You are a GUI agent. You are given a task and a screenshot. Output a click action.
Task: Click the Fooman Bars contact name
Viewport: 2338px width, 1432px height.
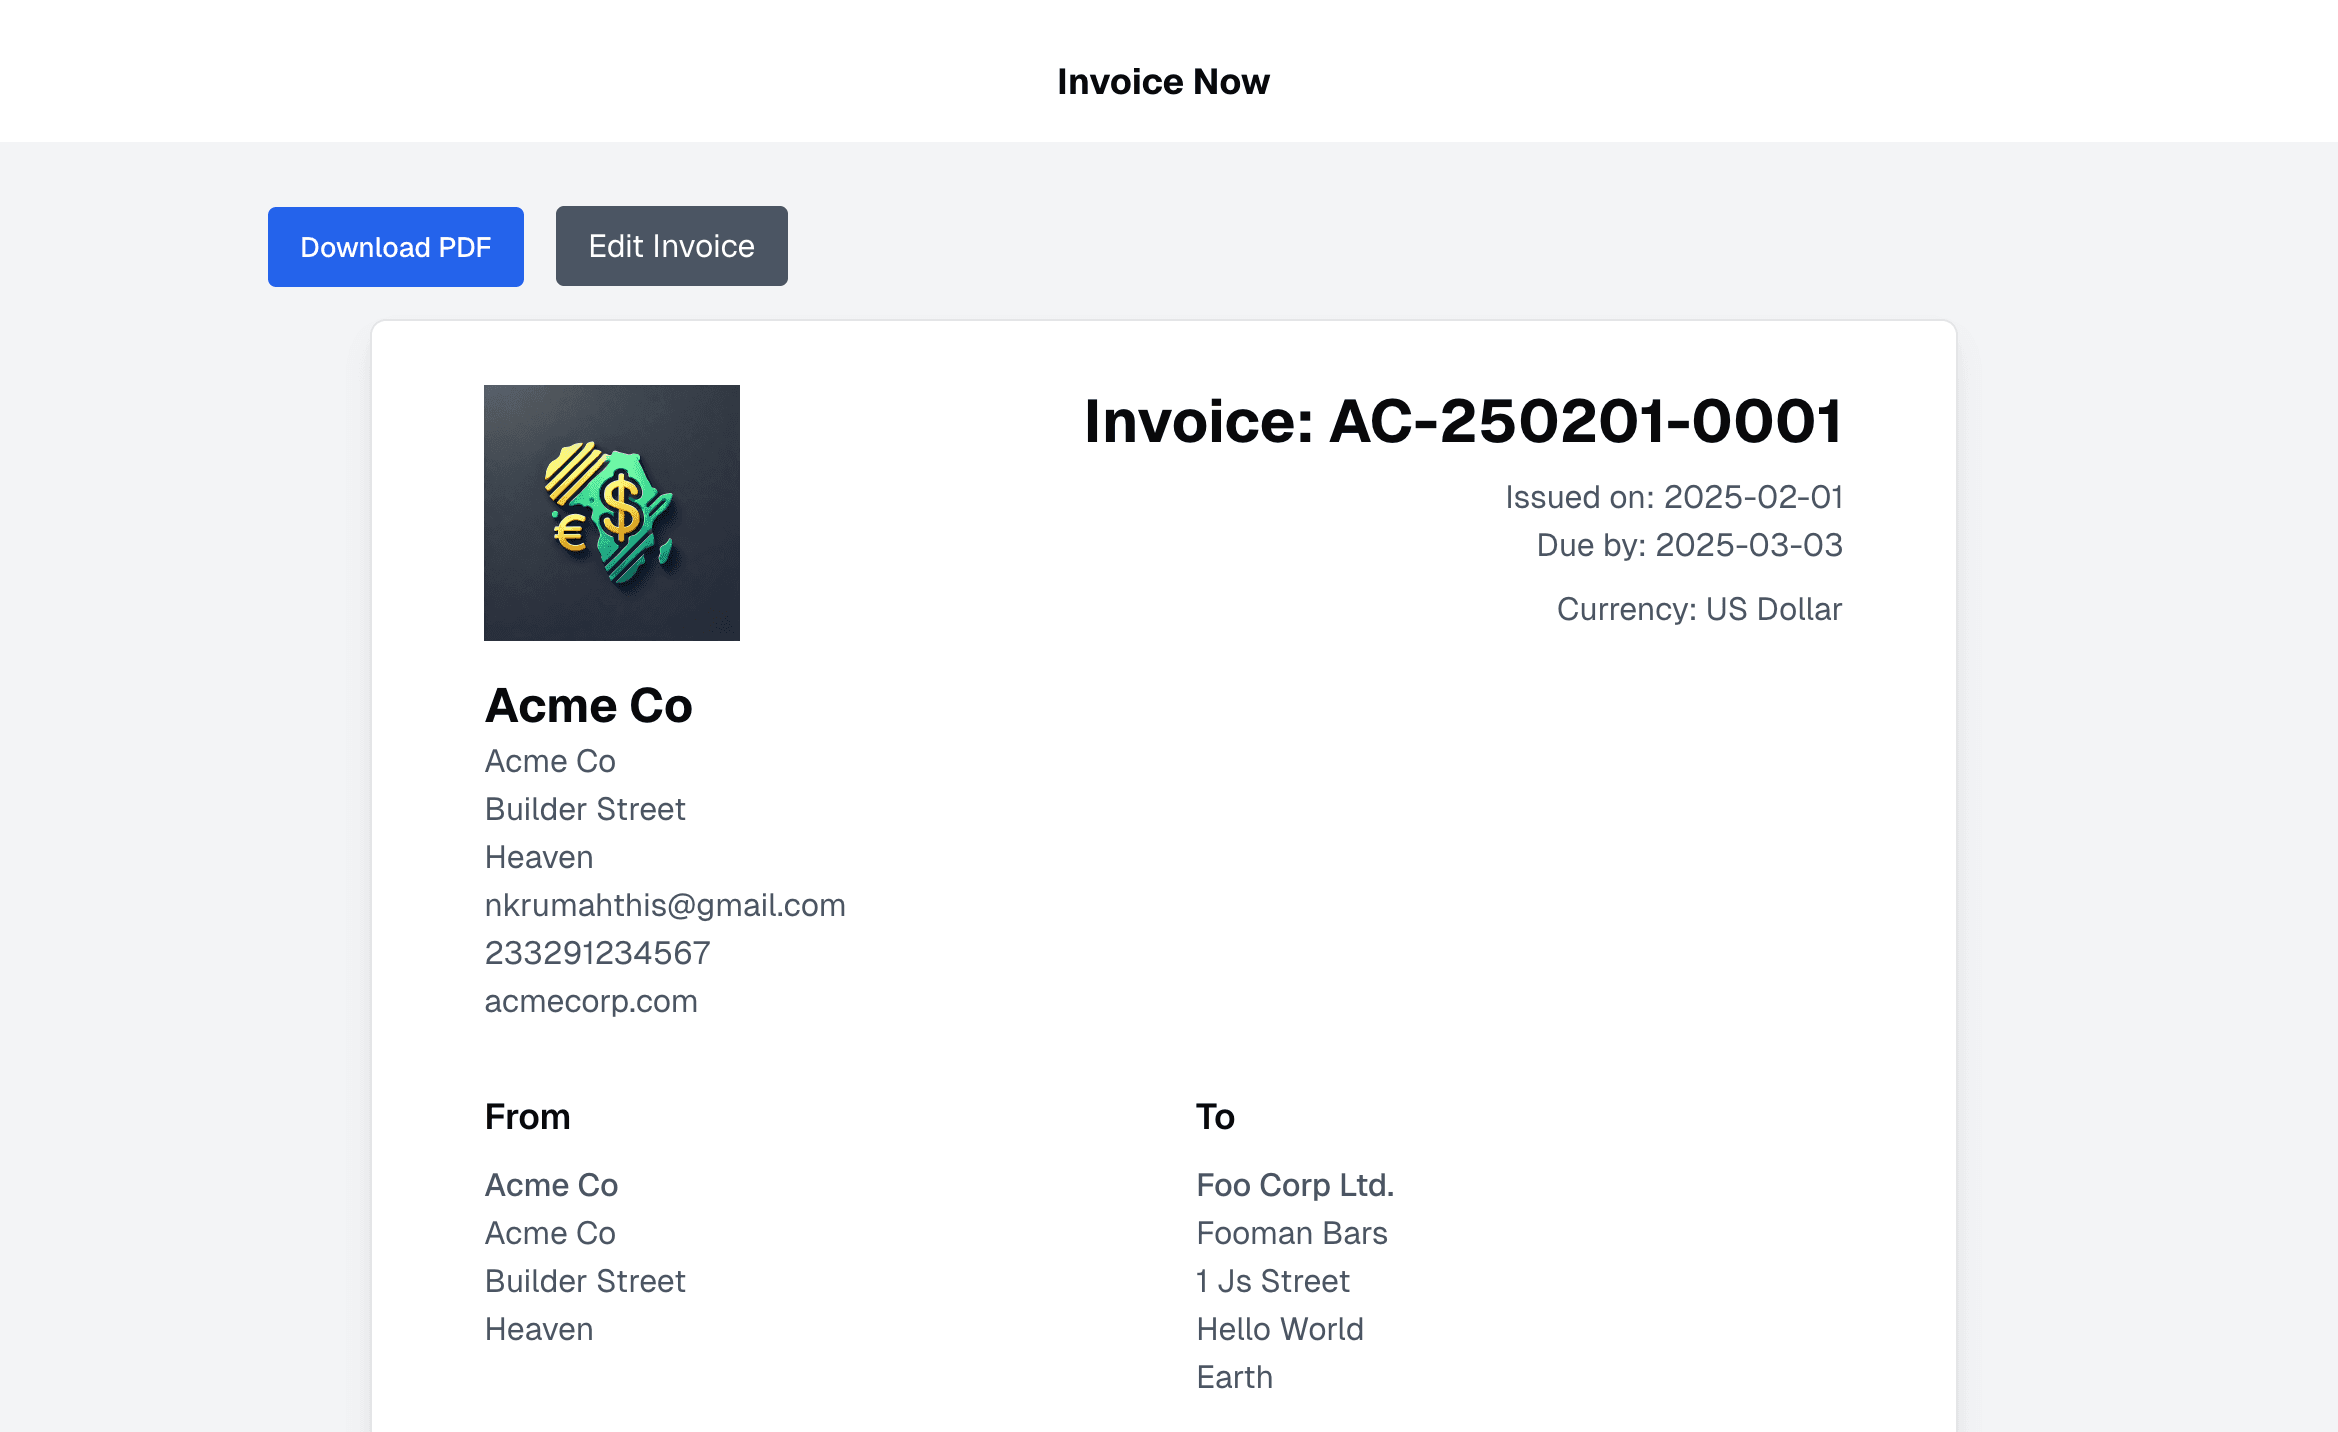point(1292,1233)
